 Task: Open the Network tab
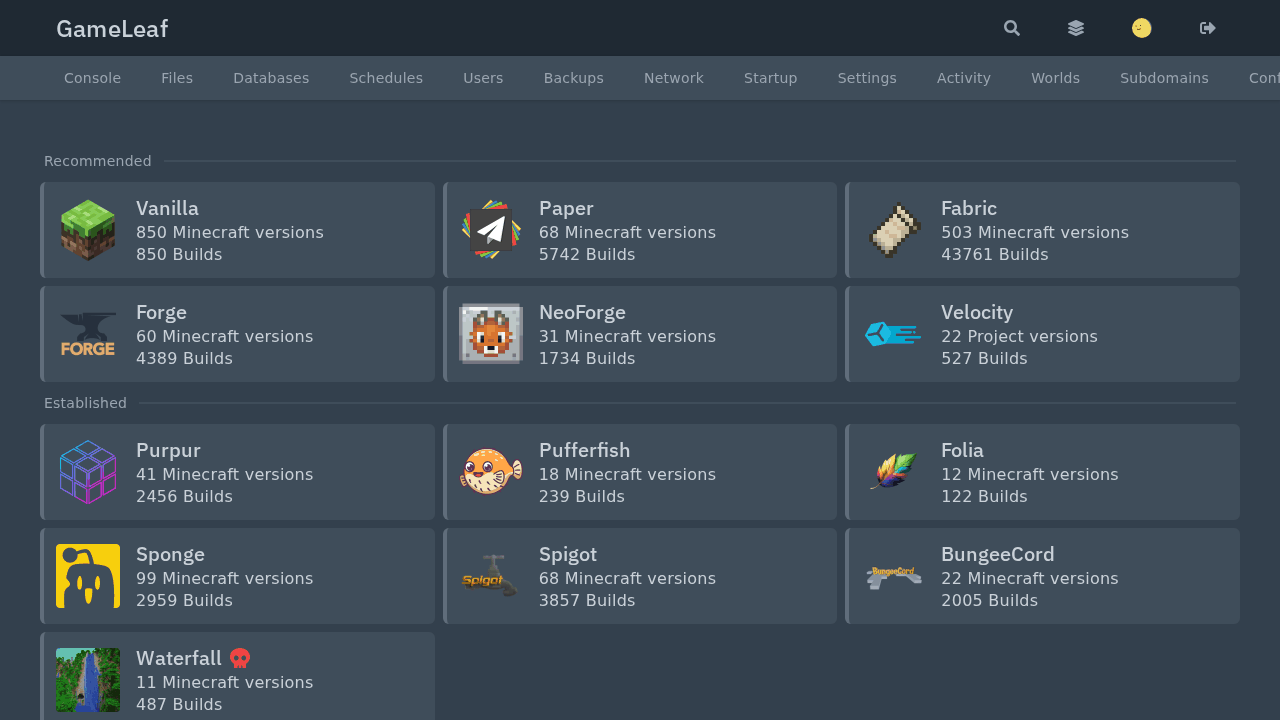(x=674, y=78)
